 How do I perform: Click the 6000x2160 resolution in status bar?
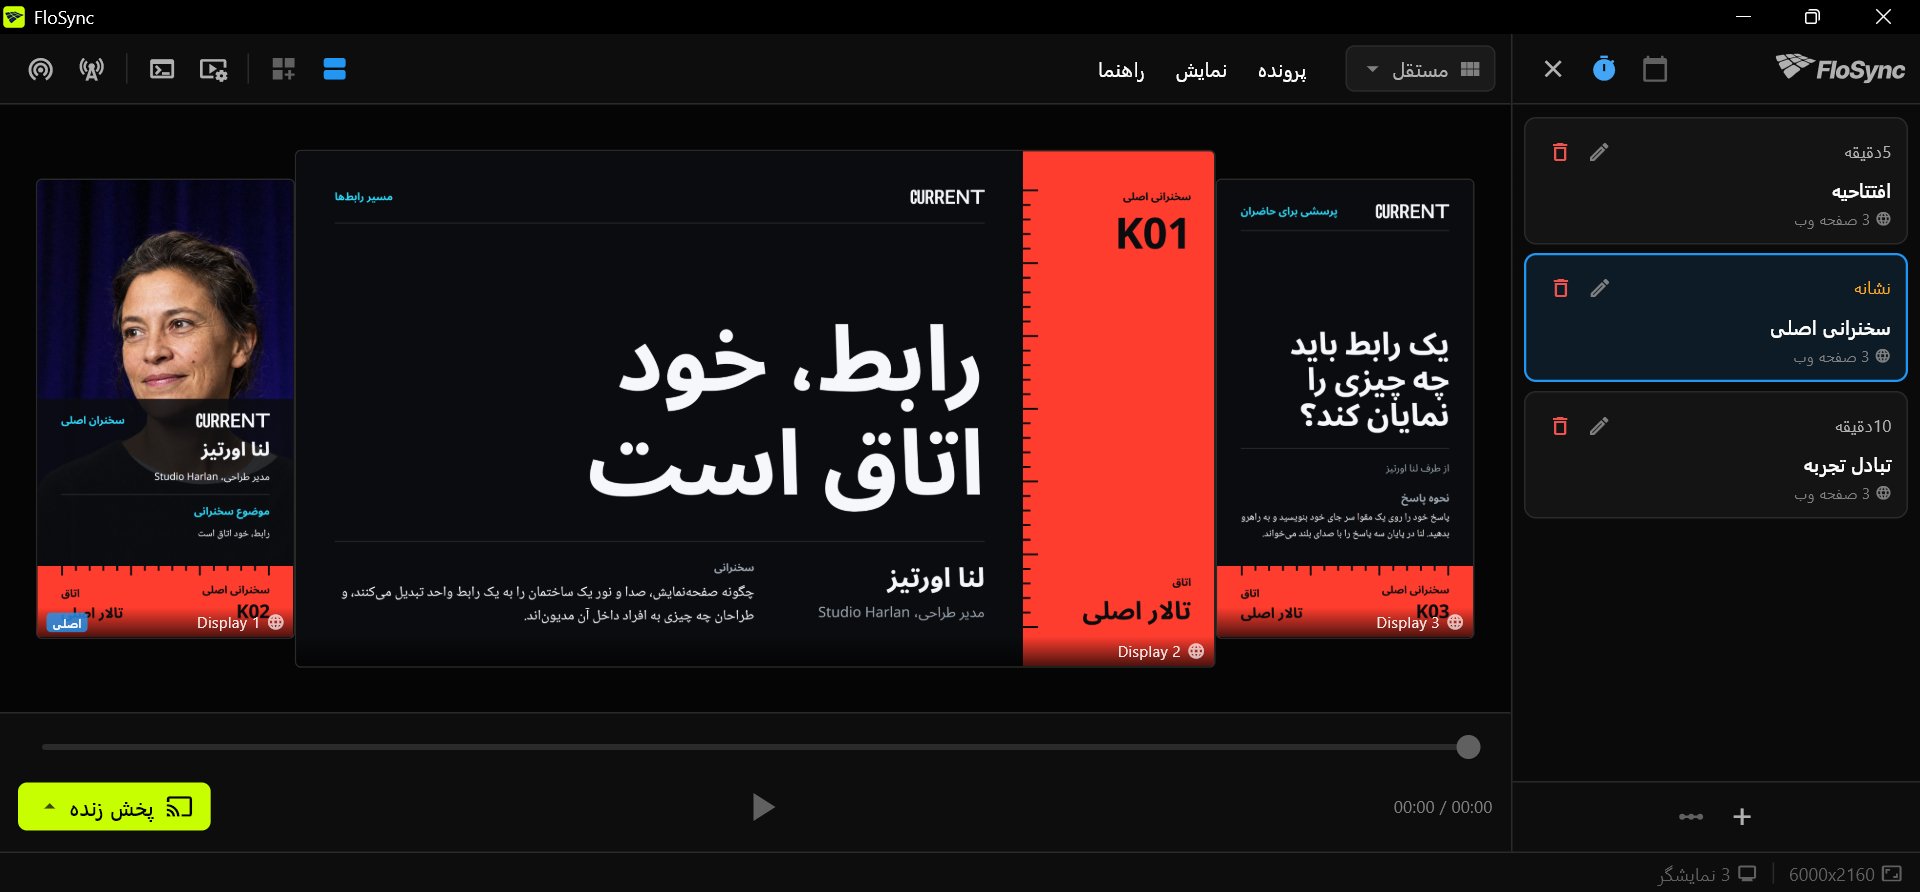(x=1845, y=874)
